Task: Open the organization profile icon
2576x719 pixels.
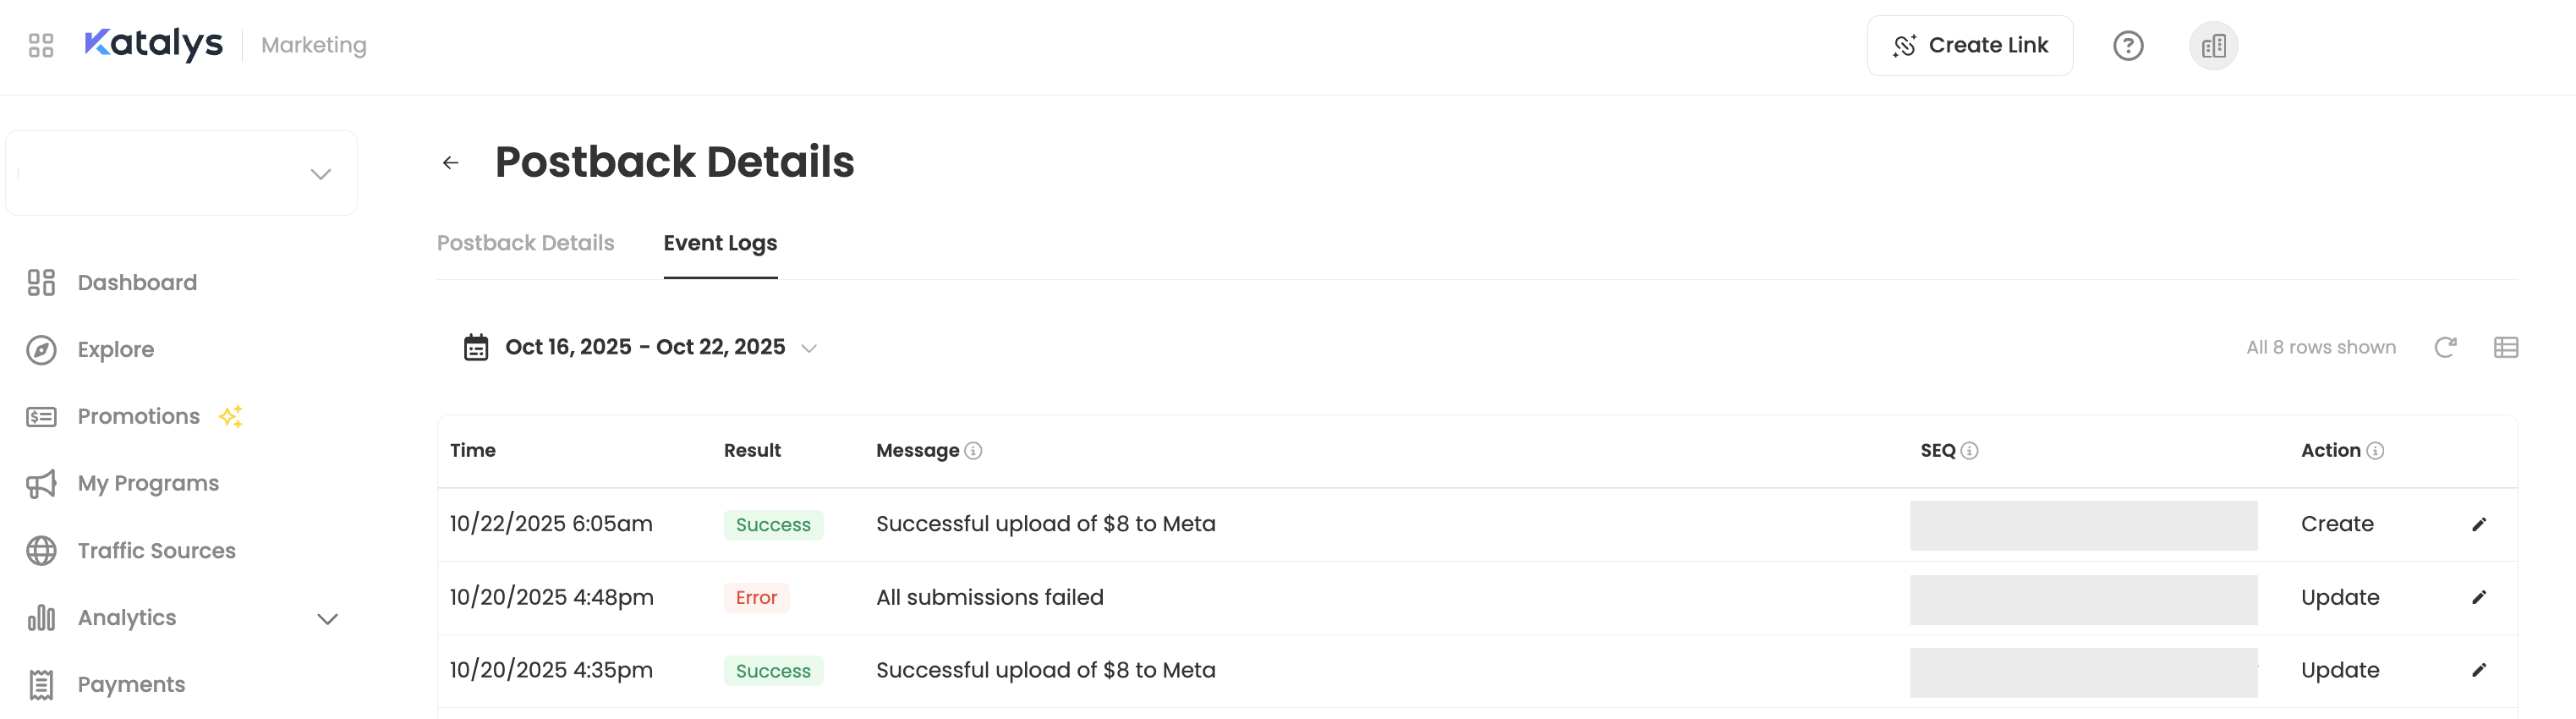Action: click(2213, 46)
